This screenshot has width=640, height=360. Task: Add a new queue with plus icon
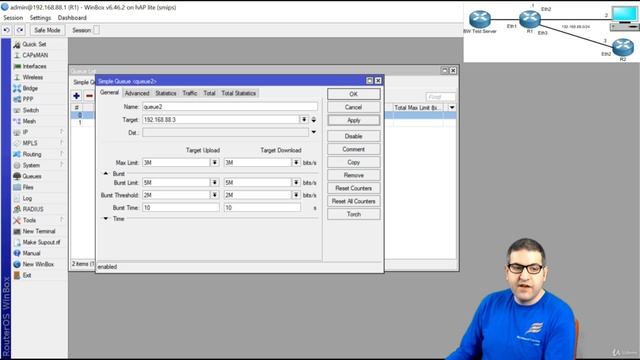pyautogui.click(x=76, y=96)
